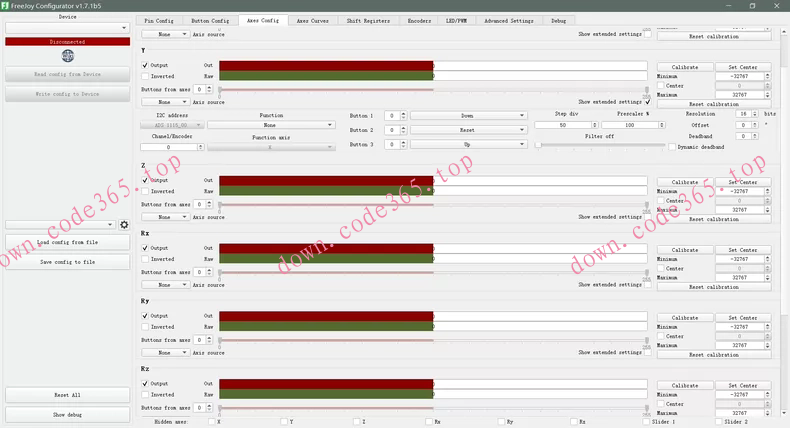Viewport: 790px width, 428px height.
Task: Select the Axes Curves tab
Action: 312,21
